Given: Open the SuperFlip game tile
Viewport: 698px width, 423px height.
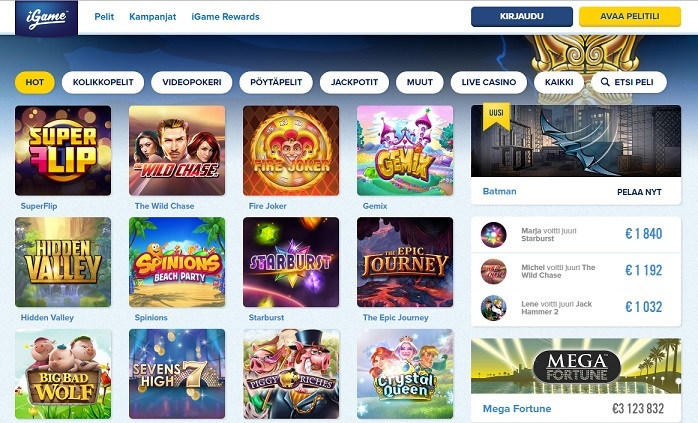Looking at the screenshot, I should [63, 150].
